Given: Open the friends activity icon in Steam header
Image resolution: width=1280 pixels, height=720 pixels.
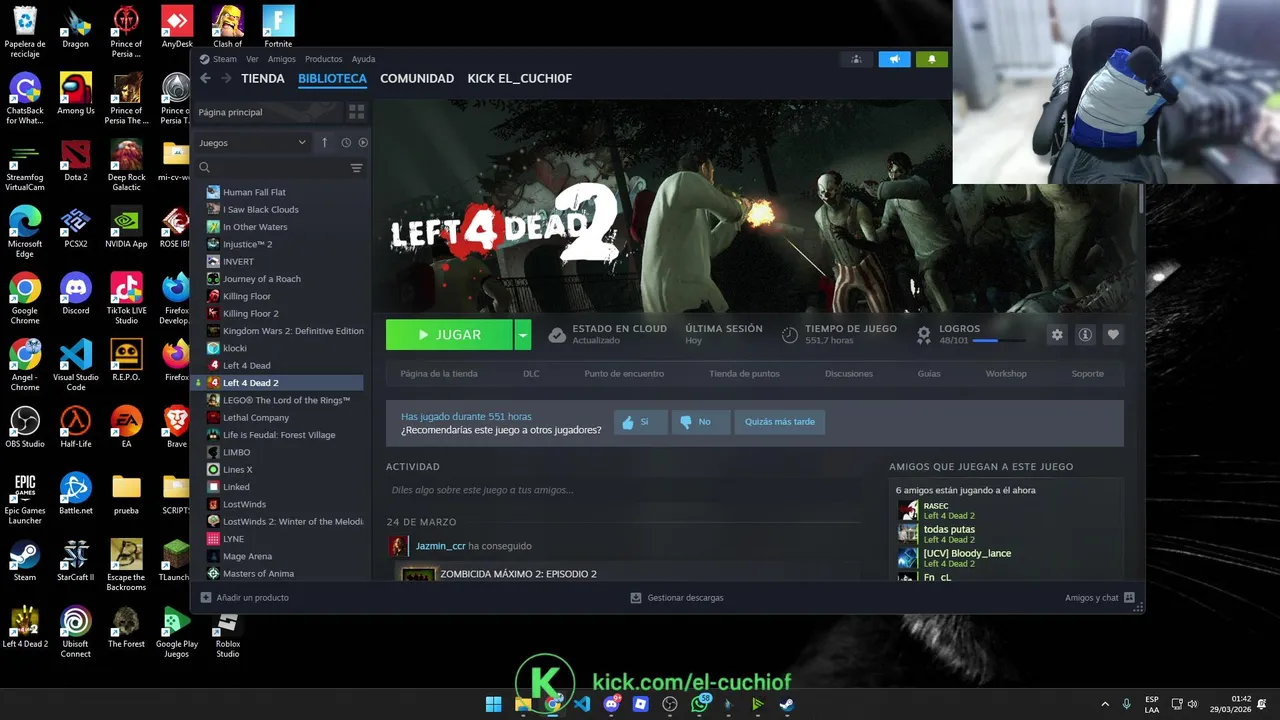Looking at the screenshot, I should (x=856, y=59).
